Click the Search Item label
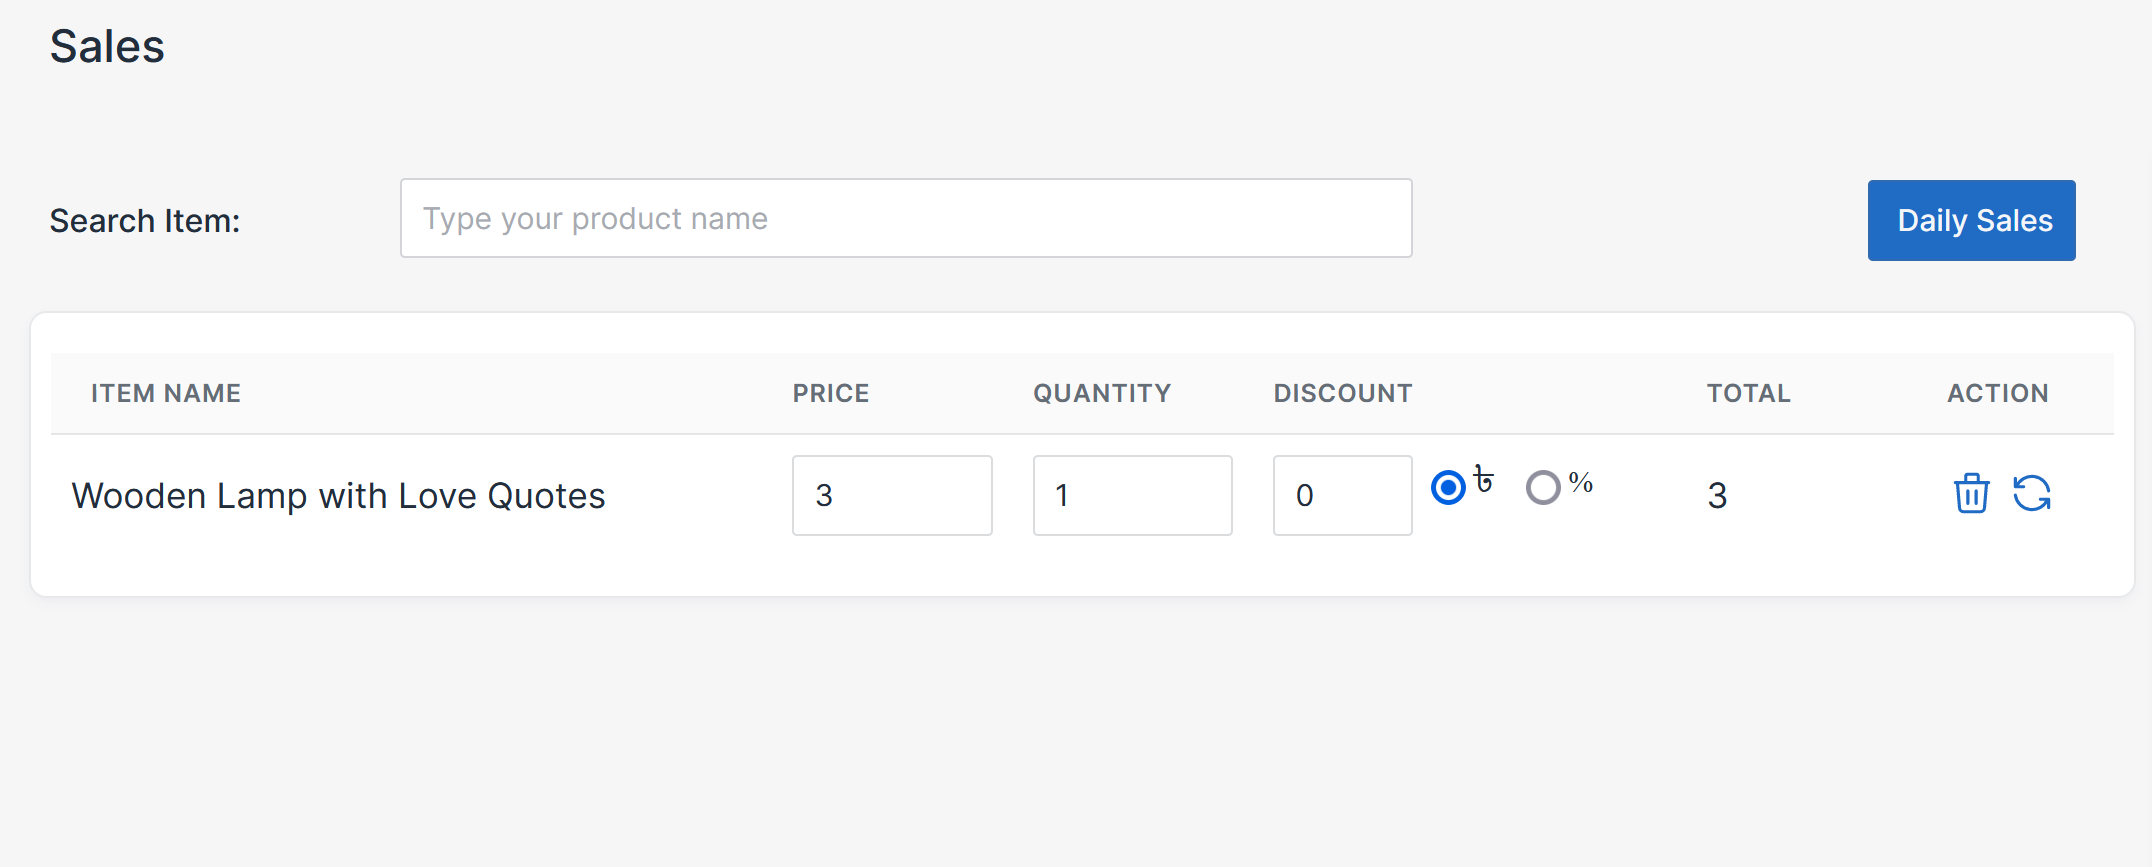Viewport: 2152px width, 867px height. (x=145, y=221)
